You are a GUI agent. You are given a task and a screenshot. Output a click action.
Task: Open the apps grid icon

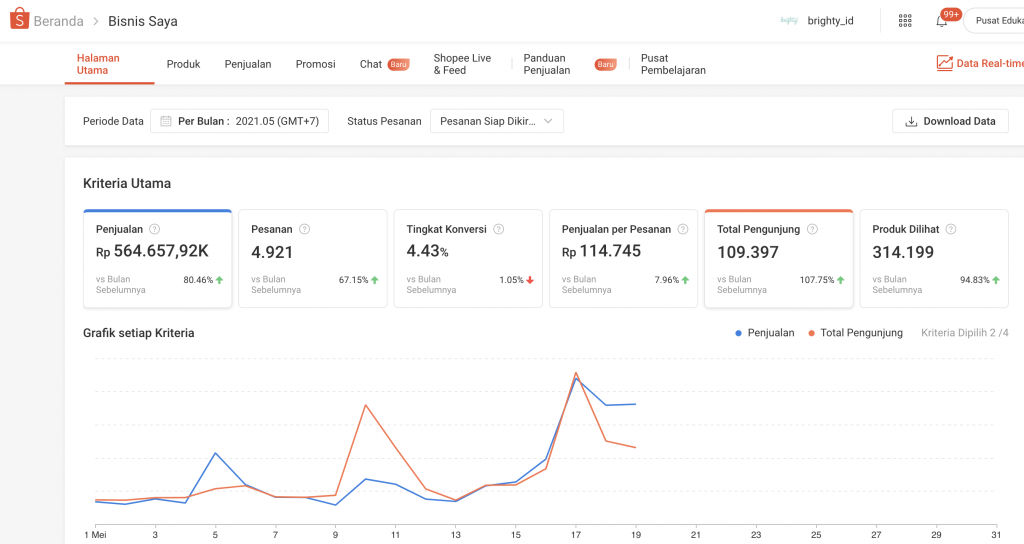[x=904, y=21]
